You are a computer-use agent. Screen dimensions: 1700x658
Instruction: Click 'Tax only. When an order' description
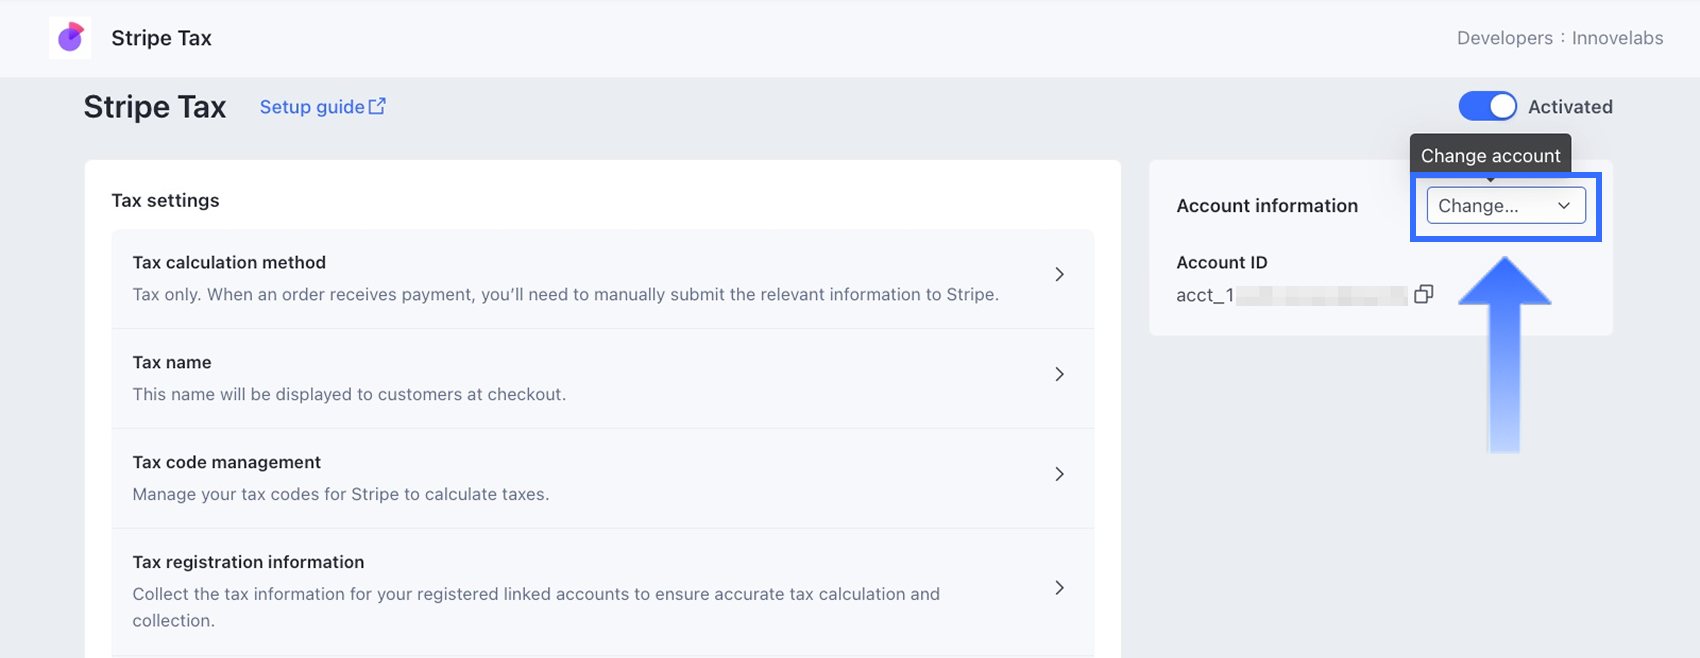566,294
